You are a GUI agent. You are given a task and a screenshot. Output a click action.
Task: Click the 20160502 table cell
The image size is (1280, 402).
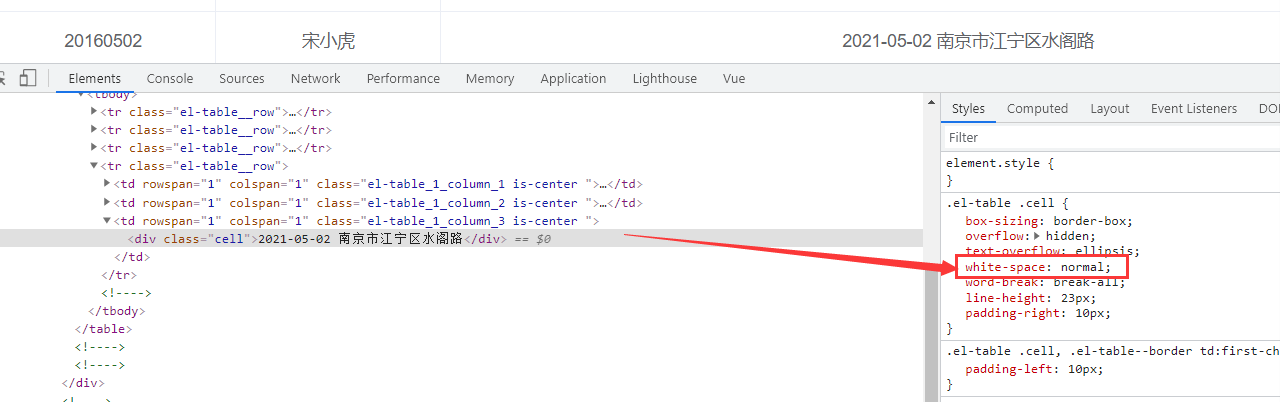(103, 41)
